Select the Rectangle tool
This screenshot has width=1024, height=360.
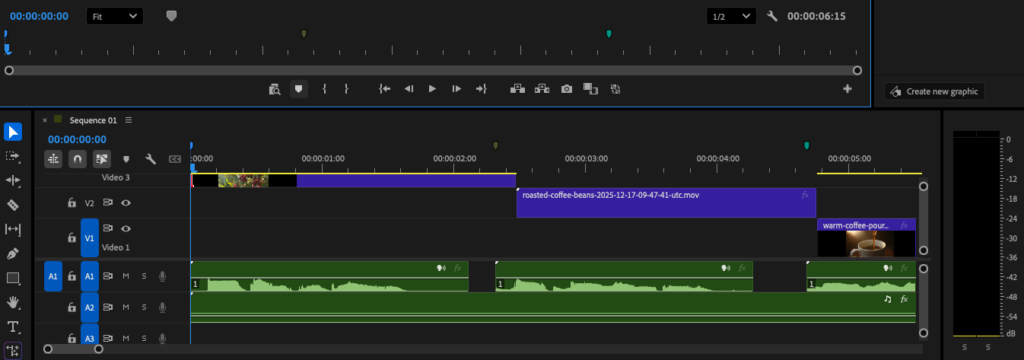(x=13, y=278)
